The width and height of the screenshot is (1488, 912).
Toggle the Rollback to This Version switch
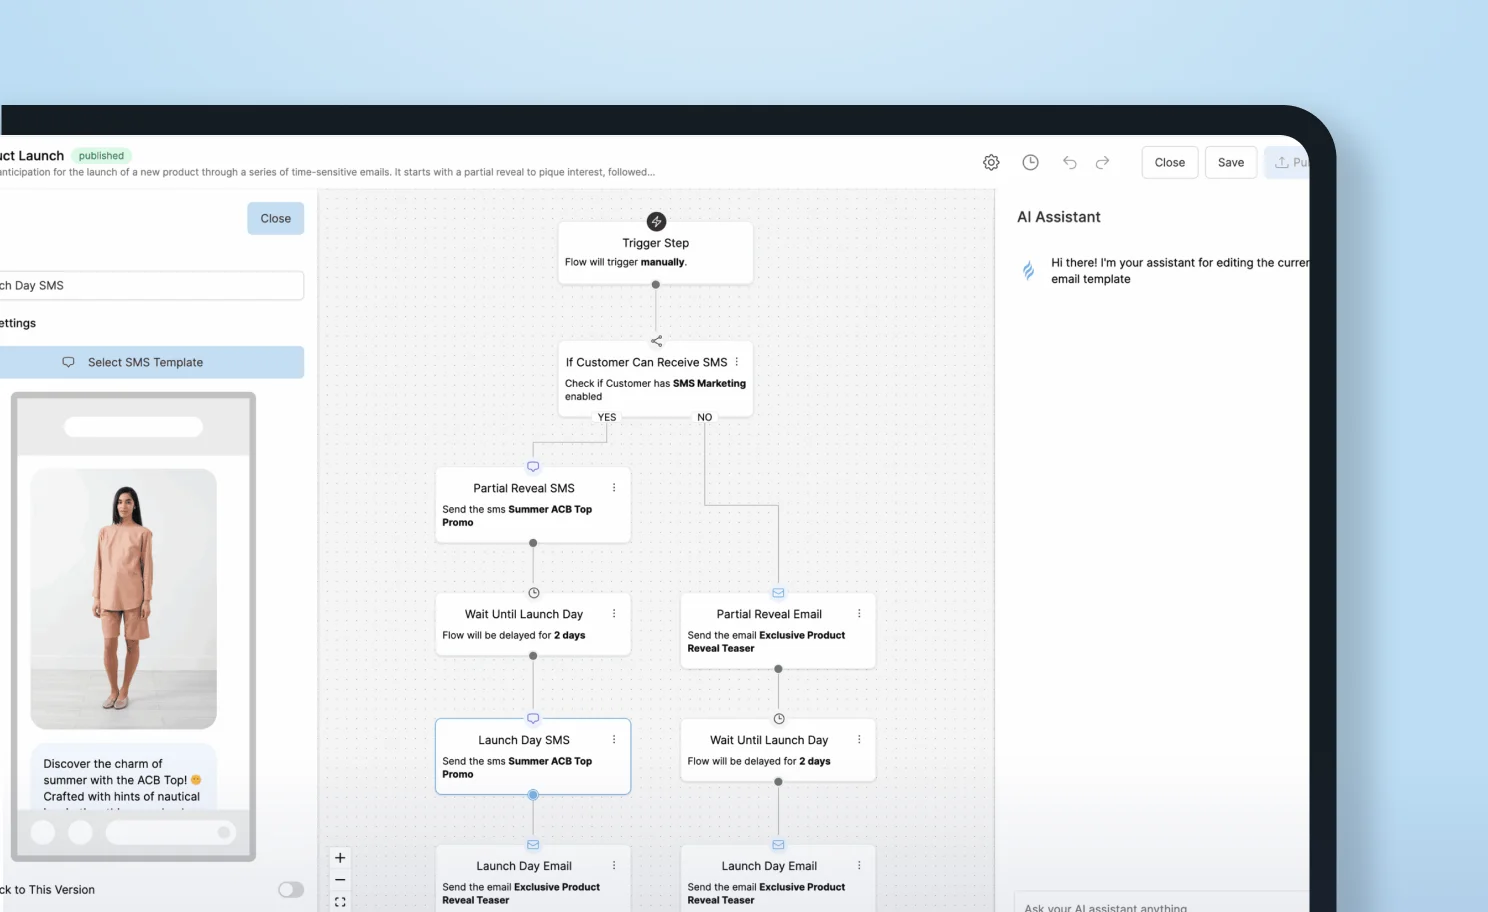click(x=291, y=890)
